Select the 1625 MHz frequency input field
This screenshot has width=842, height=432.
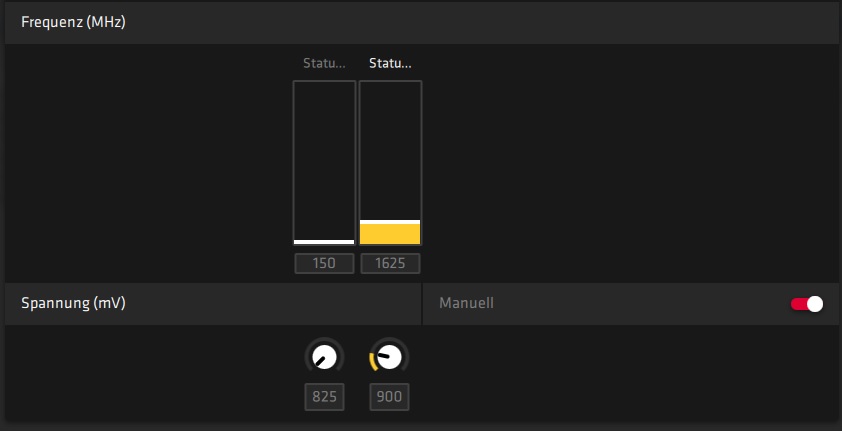click(x=390, y=263)
